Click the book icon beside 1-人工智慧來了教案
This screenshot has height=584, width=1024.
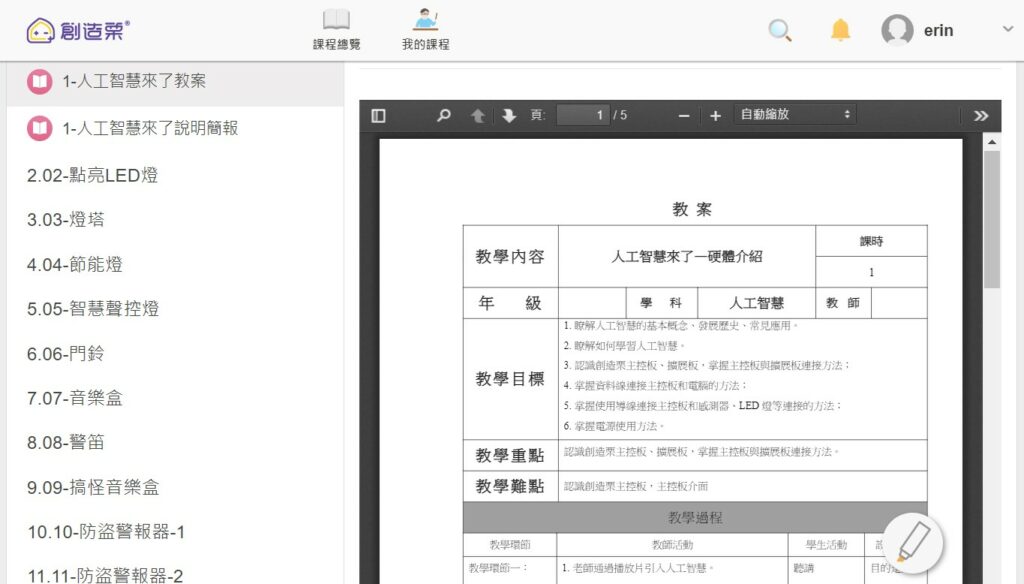40,82
